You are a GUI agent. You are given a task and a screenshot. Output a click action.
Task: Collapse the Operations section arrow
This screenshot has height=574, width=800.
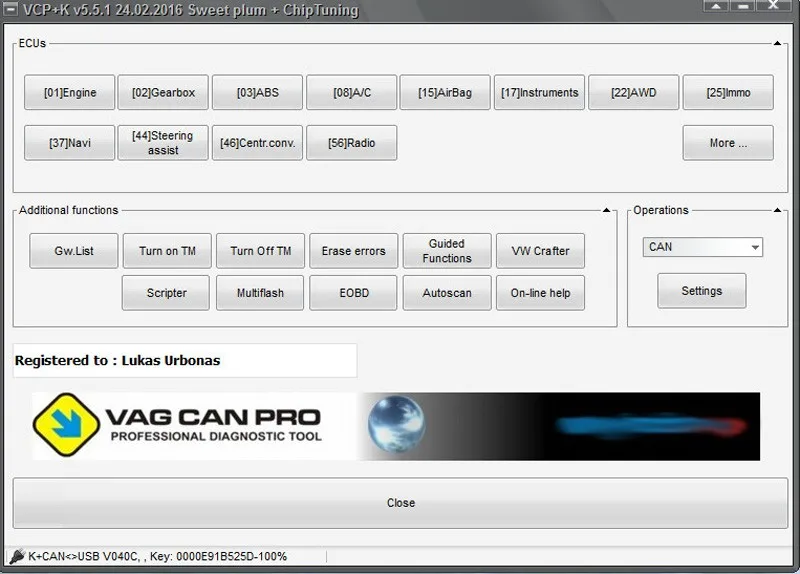[777, 210]
